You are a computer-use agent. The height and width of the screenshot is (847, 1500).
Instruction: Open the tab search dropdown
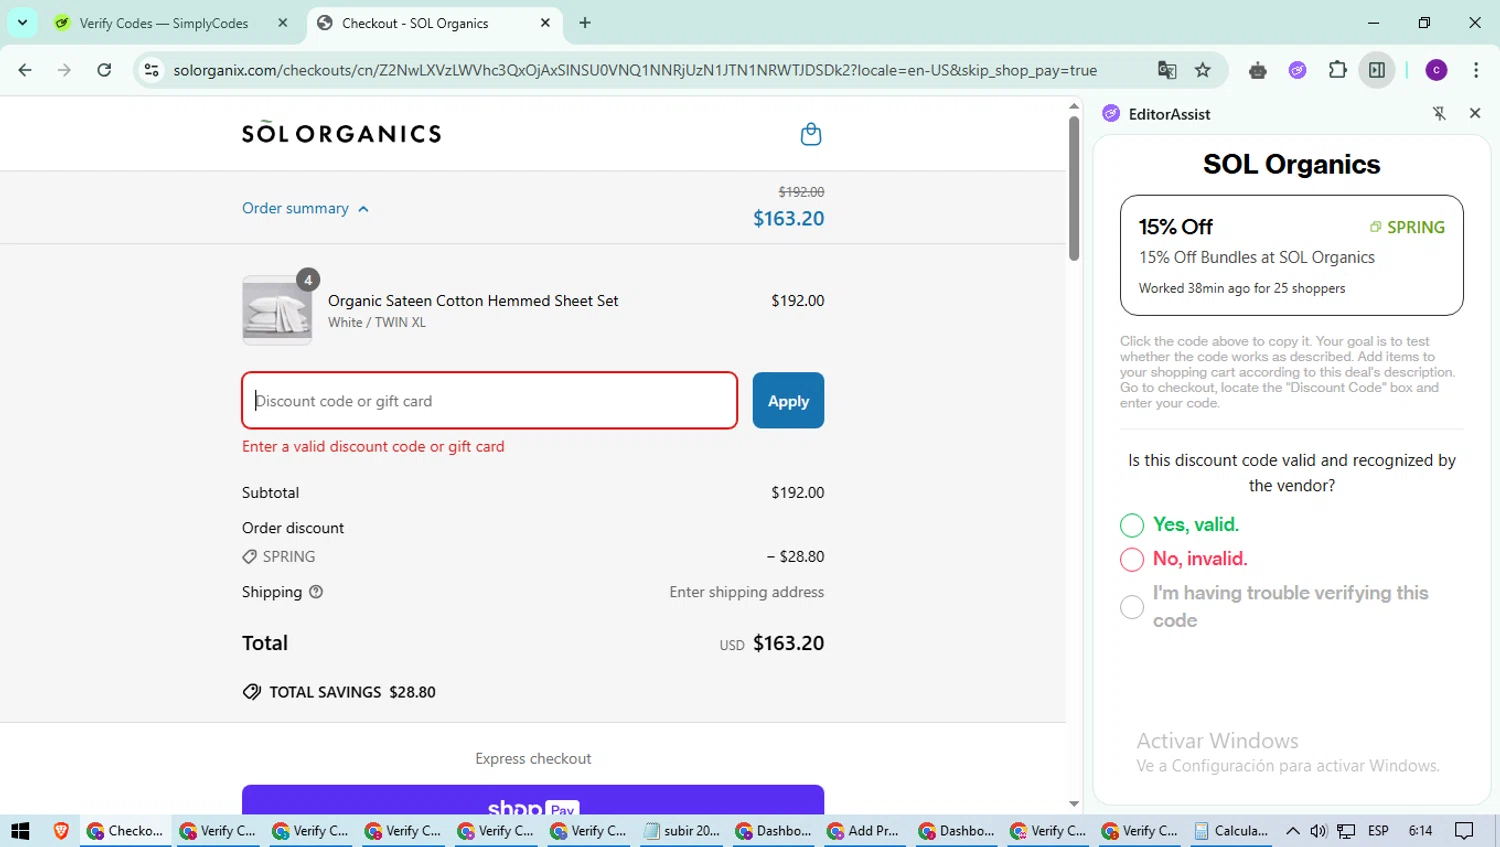click(x=22, y=22)
